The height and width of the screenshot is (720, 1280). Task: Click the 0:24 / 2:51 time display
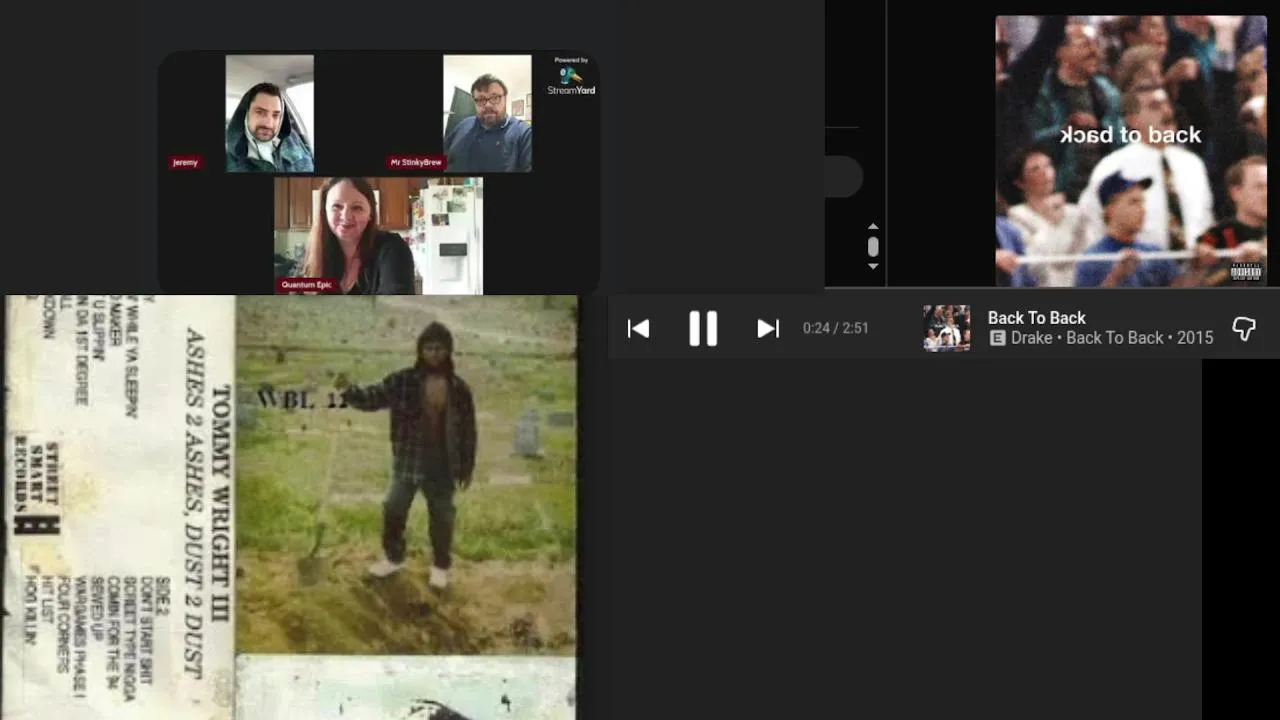[x=835, y=328]
